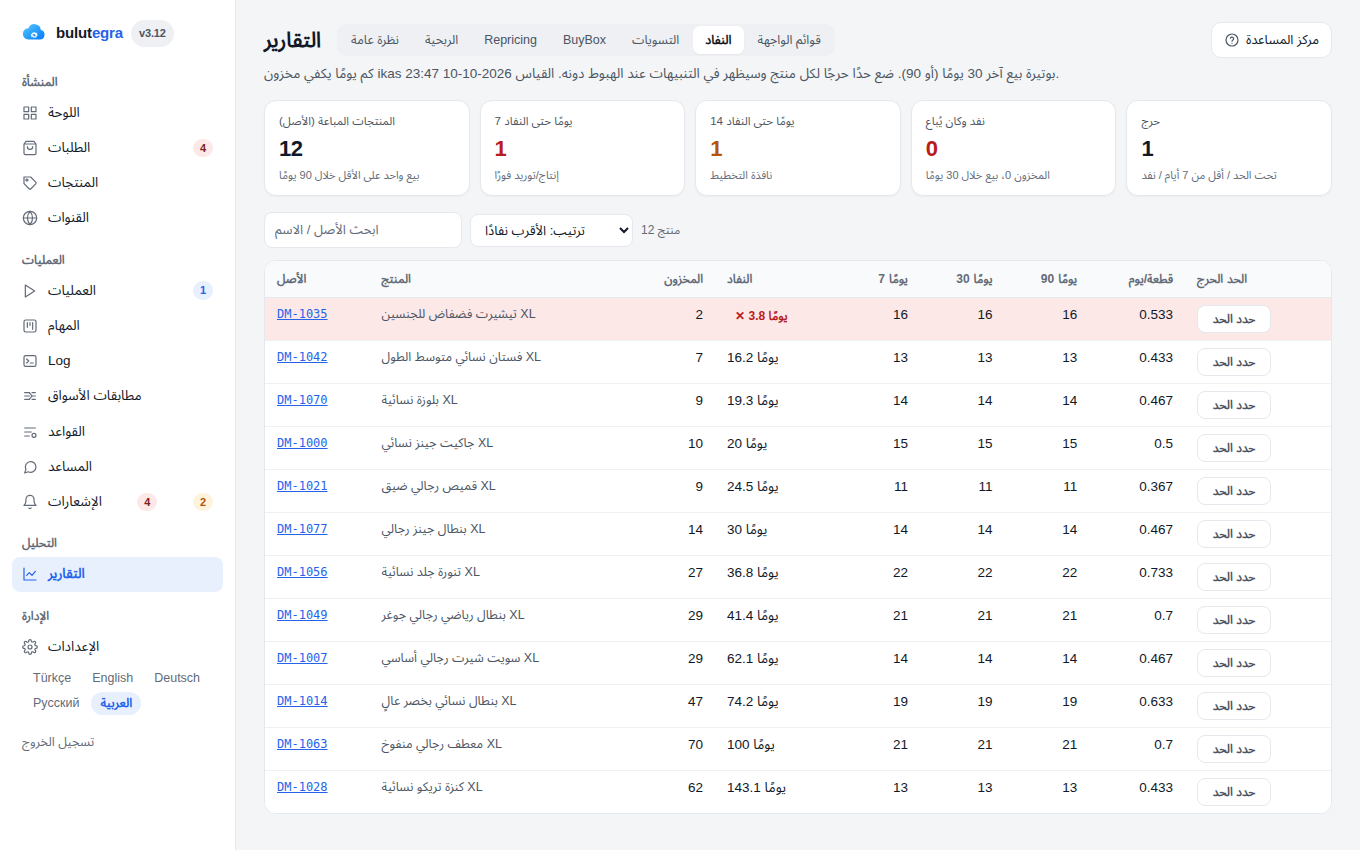The image size is (1360, 850).
Task: Open the Repricing tab
Action: [510, 40]
